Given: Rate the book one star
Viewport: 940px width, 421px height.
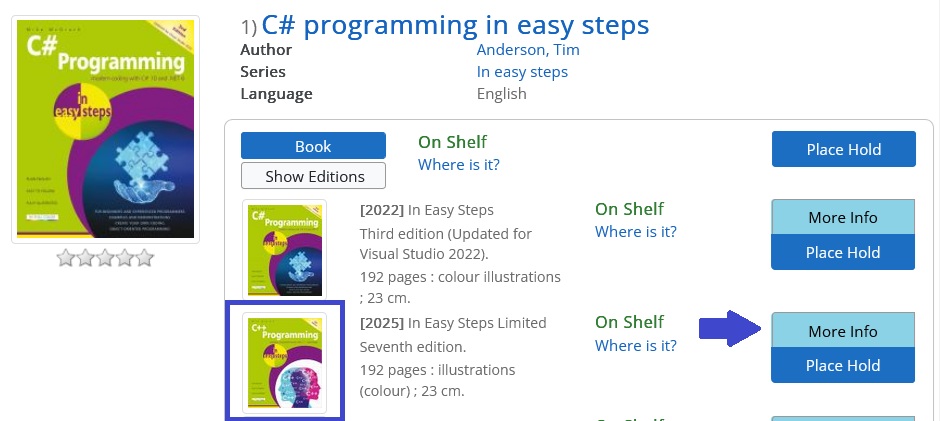Looking at the screenshot, I should pos(66,259).
